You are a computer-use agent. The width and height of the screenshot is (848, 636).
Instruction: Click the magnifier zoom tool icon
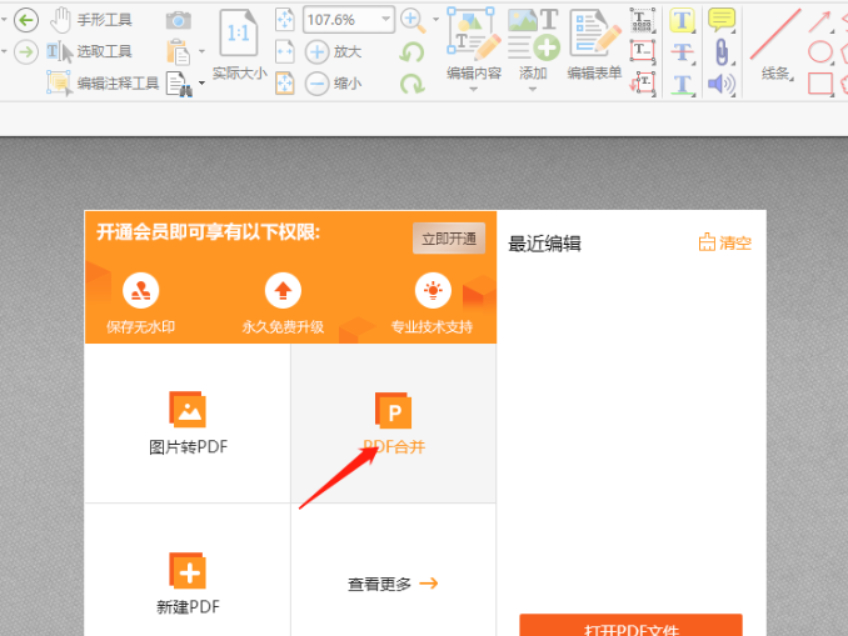pos(413,21)
